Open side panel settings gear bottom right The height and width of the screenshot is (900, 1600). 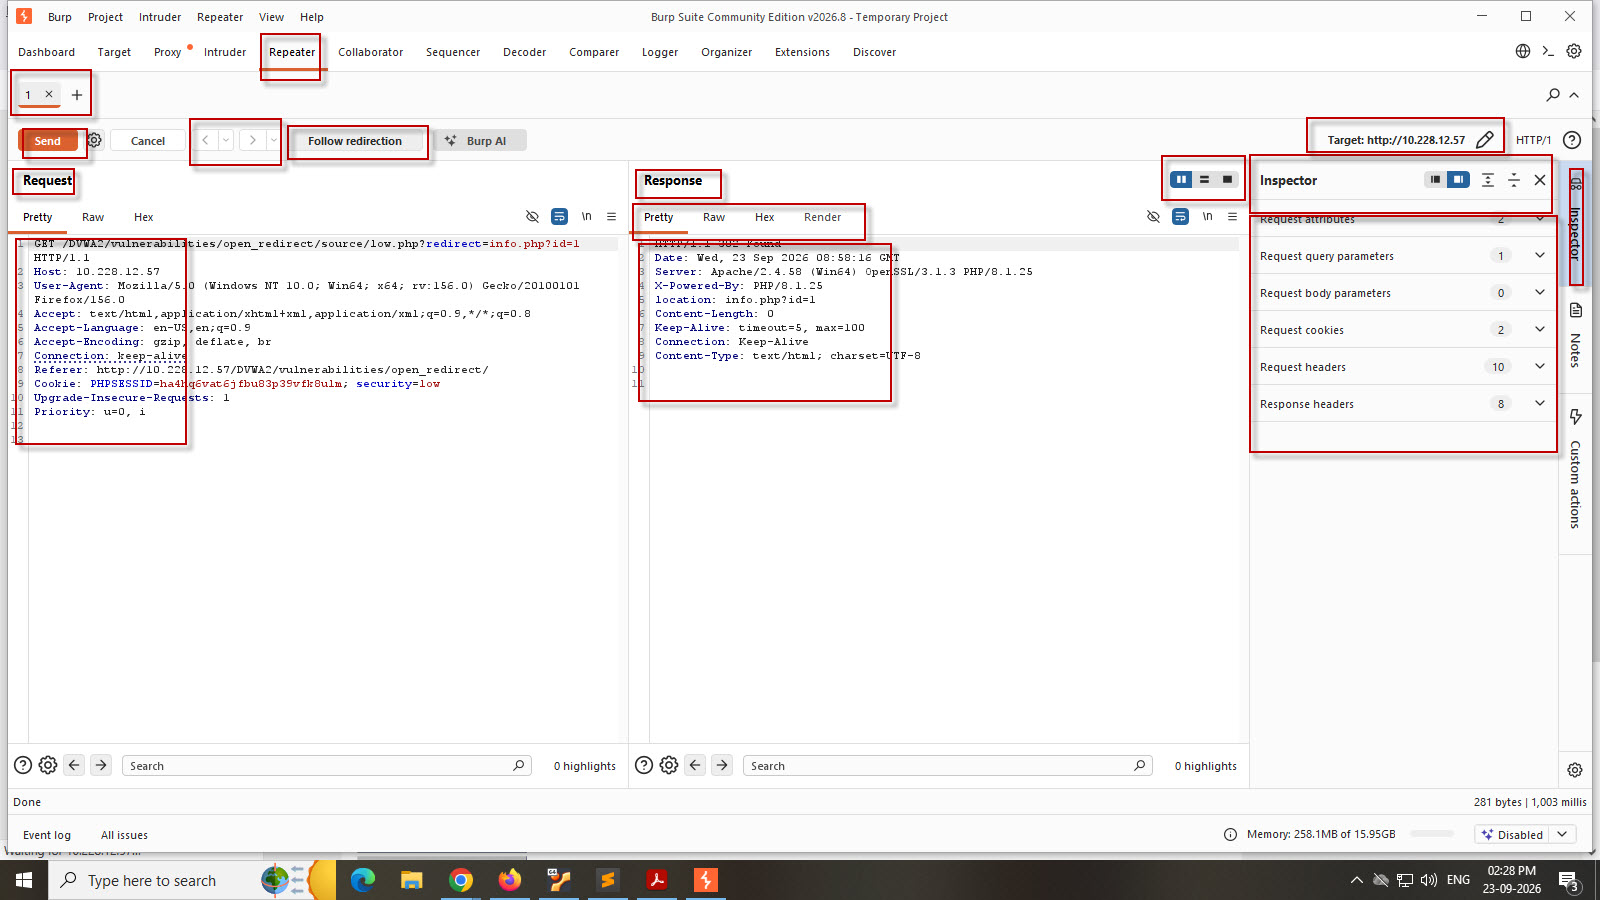coord(1575,770)
